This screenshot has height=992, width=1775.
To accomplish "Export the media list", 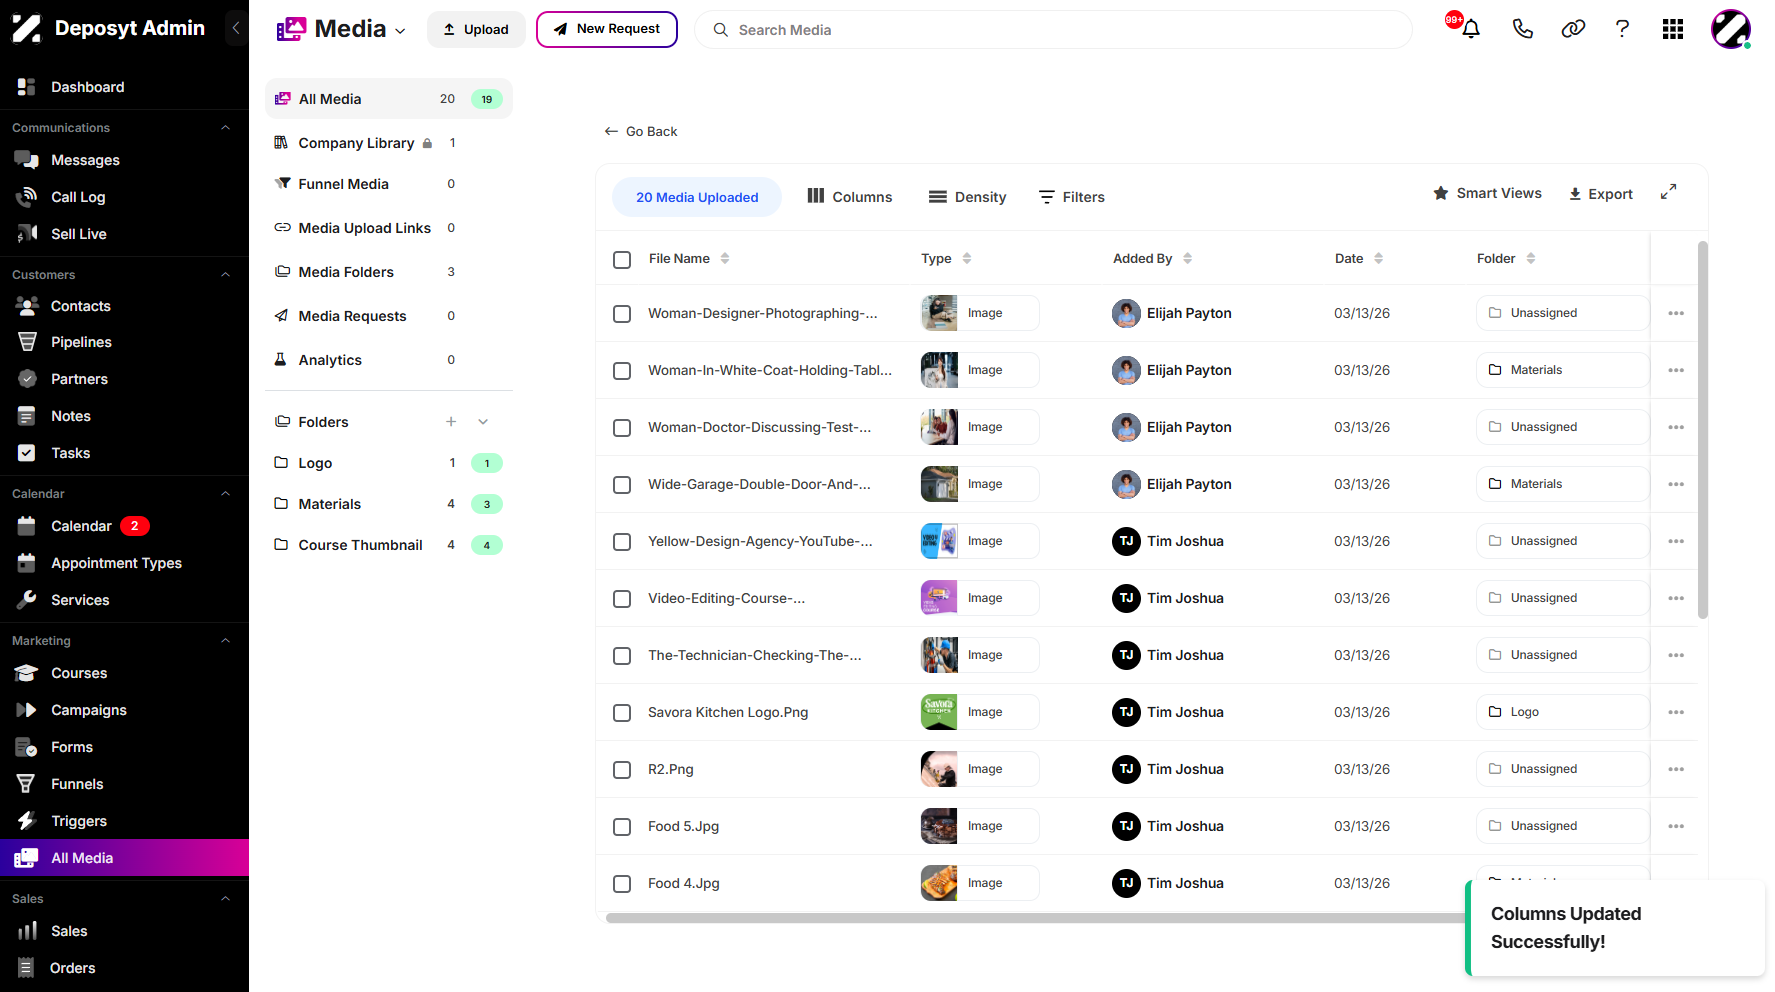I will [x=1600, y=194].
